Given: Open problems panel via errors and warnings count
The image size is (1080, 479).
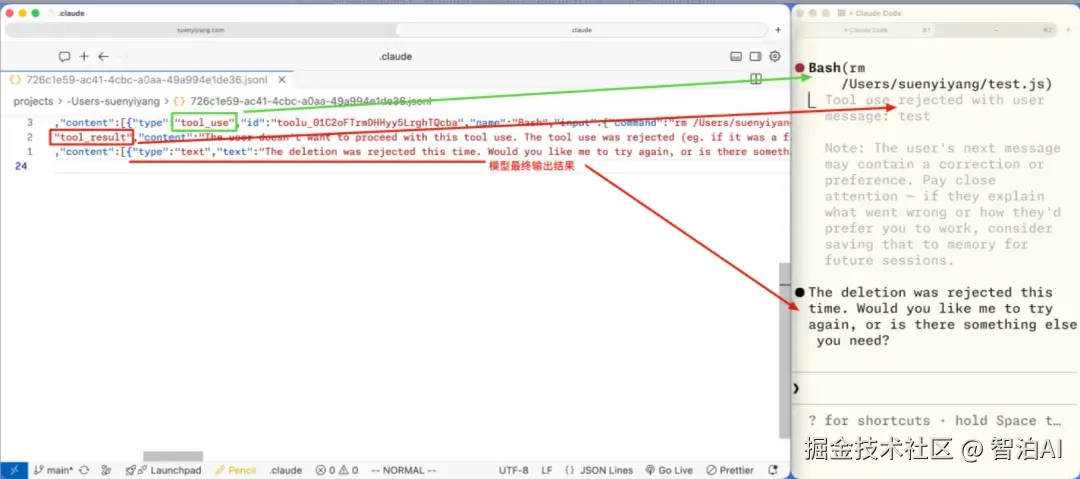Looking at the screenshot, I should [335, 470].
